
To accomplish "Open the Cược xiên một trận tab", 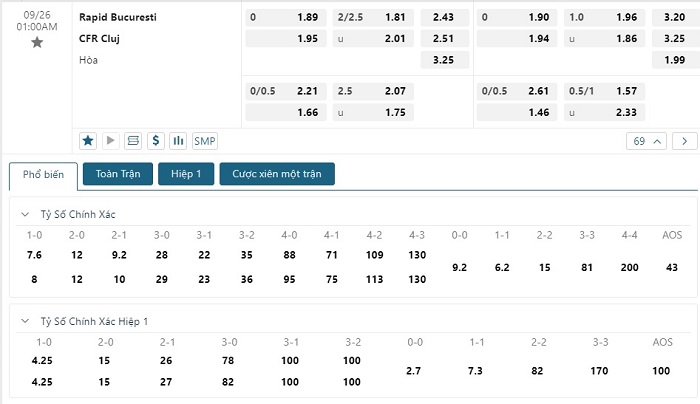I will [x=277, y=174].
